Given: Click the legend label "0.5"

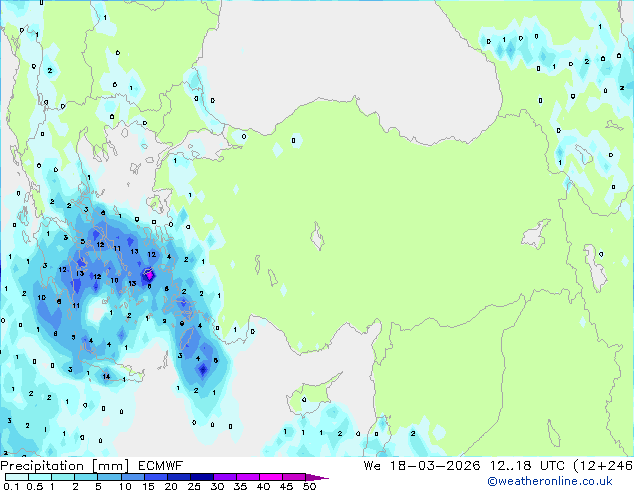Looking at the screenshot, I should click(x=35, y=486).
